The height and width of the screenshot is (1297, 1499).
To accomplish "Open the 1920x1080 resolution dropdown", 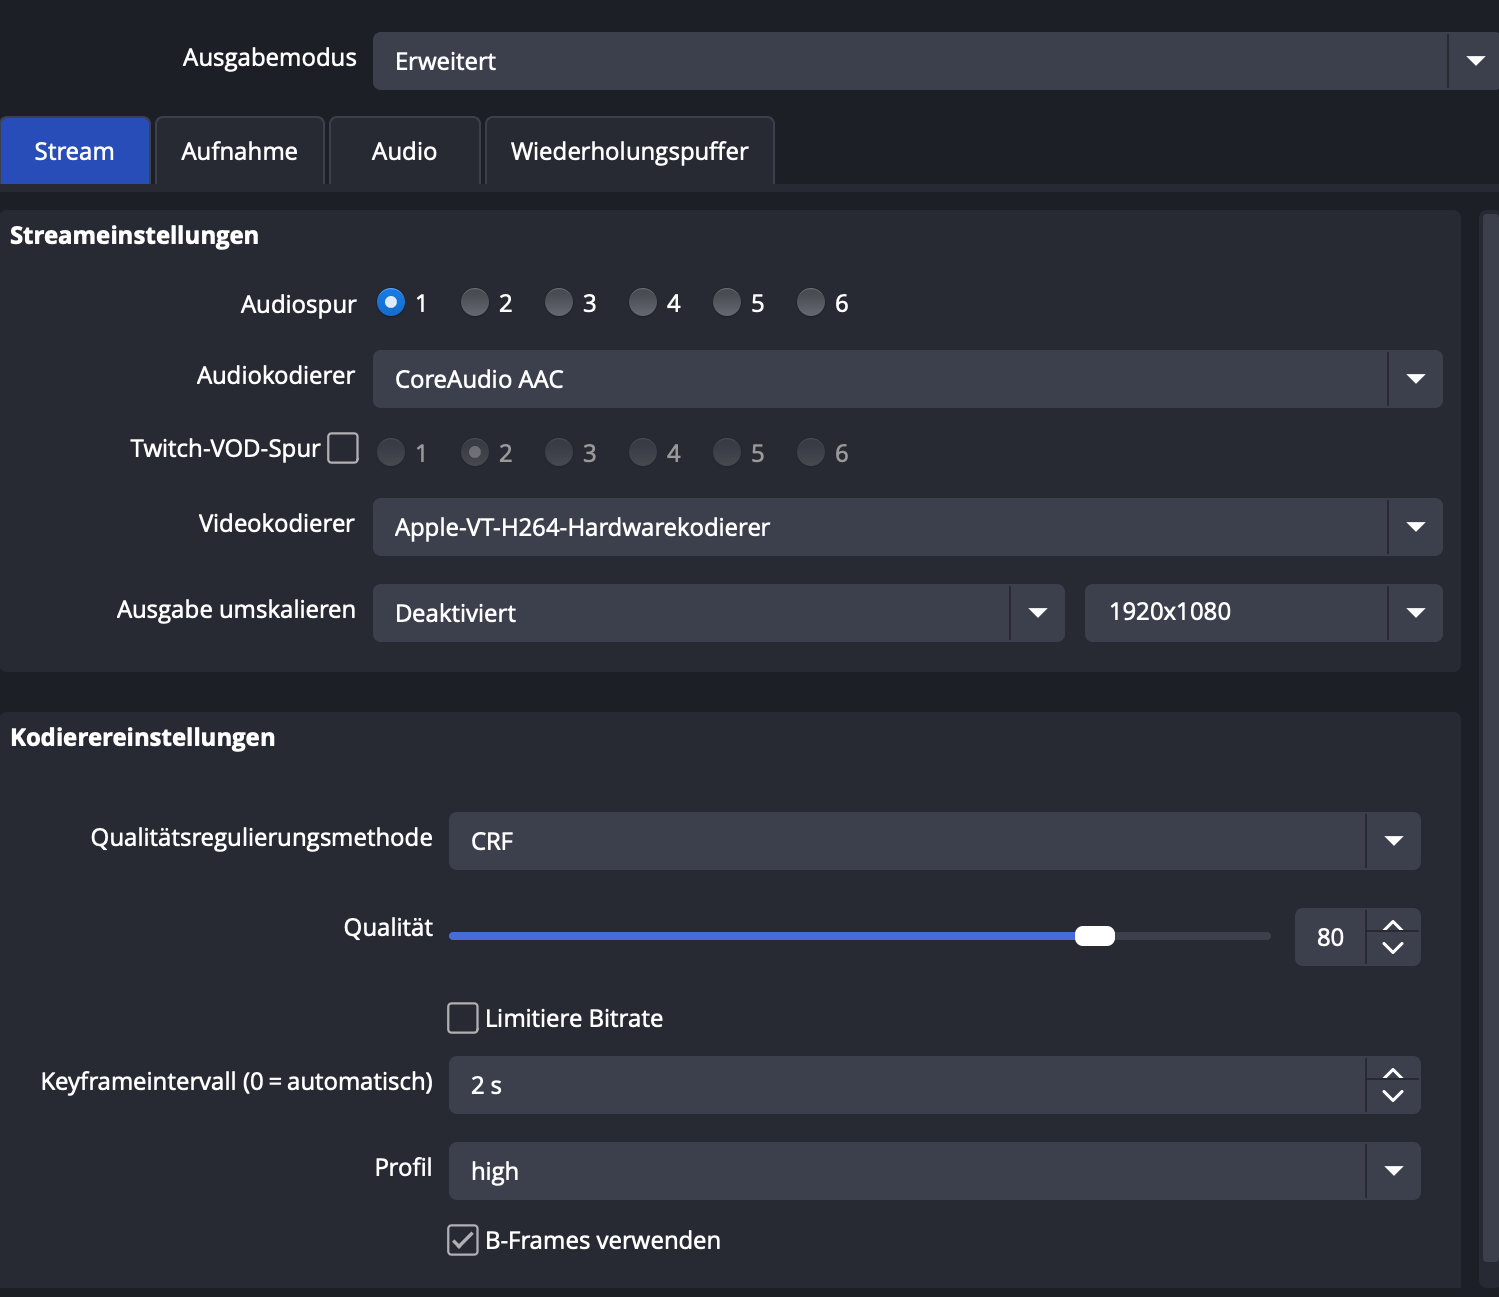I will (1263, 613).
